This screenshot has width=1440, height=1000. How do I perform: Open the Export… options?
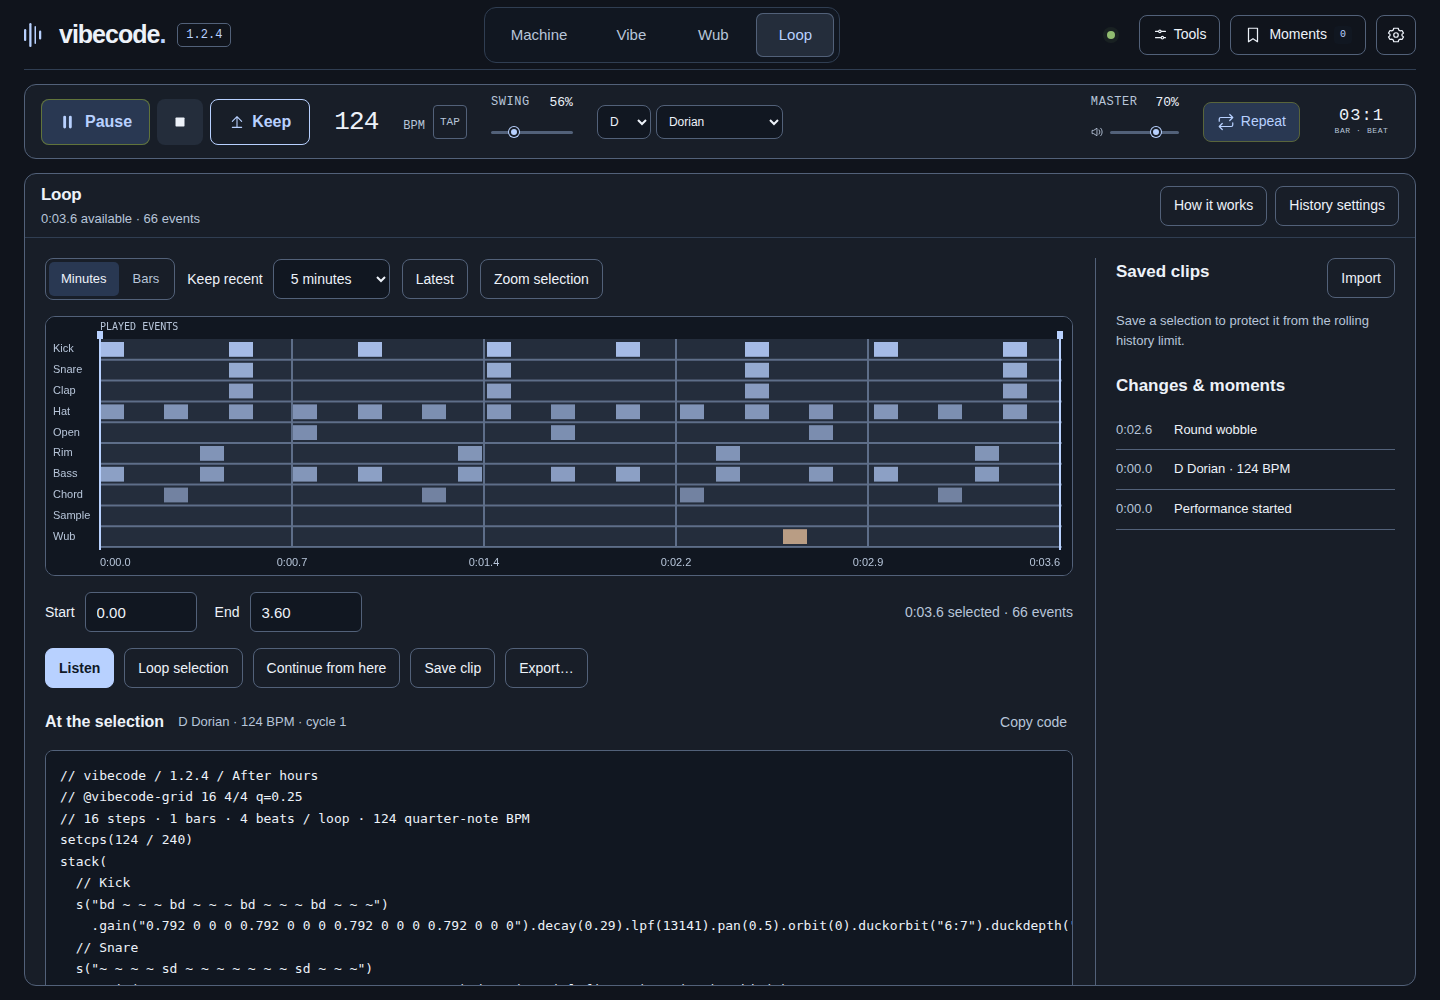click(x=546, y=668)
